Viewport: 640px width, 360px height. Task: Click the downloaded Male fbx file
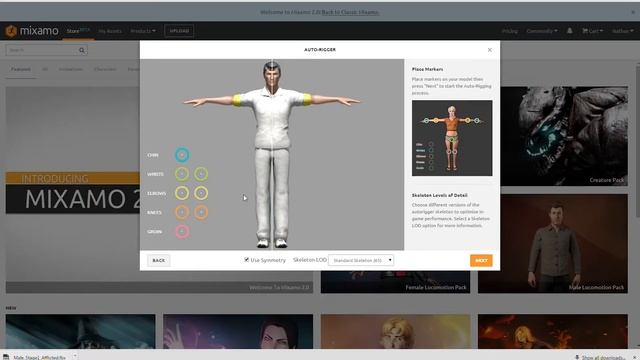(39, 357)
